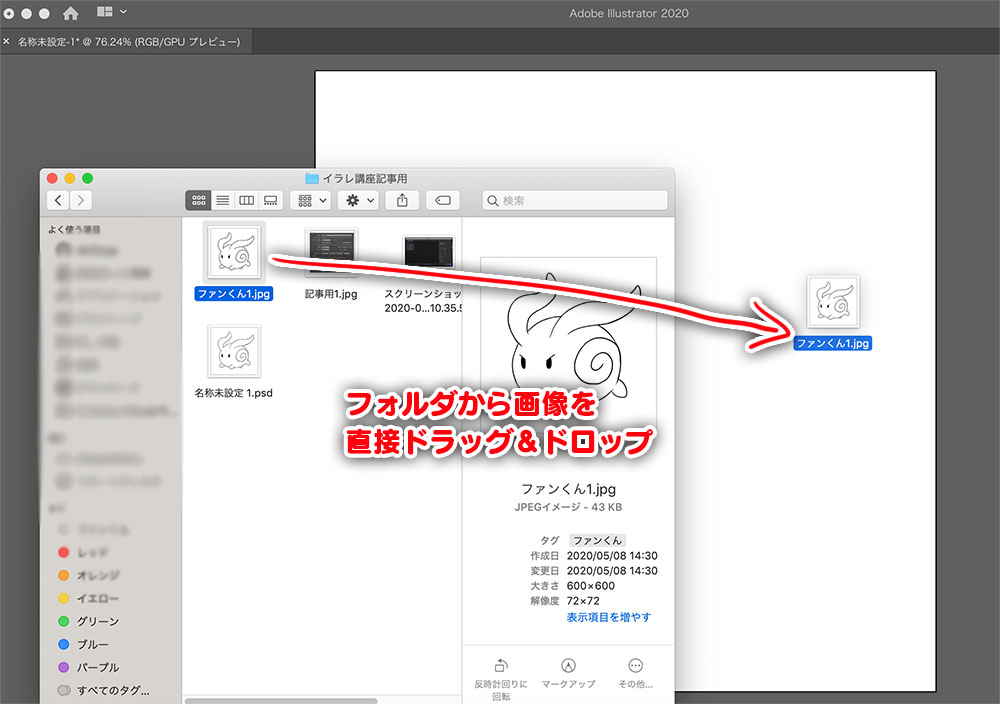Click the 表示項目を増やす link
Screen dimensions: 1000x704
pyautogui.click(x=608, y=617)
